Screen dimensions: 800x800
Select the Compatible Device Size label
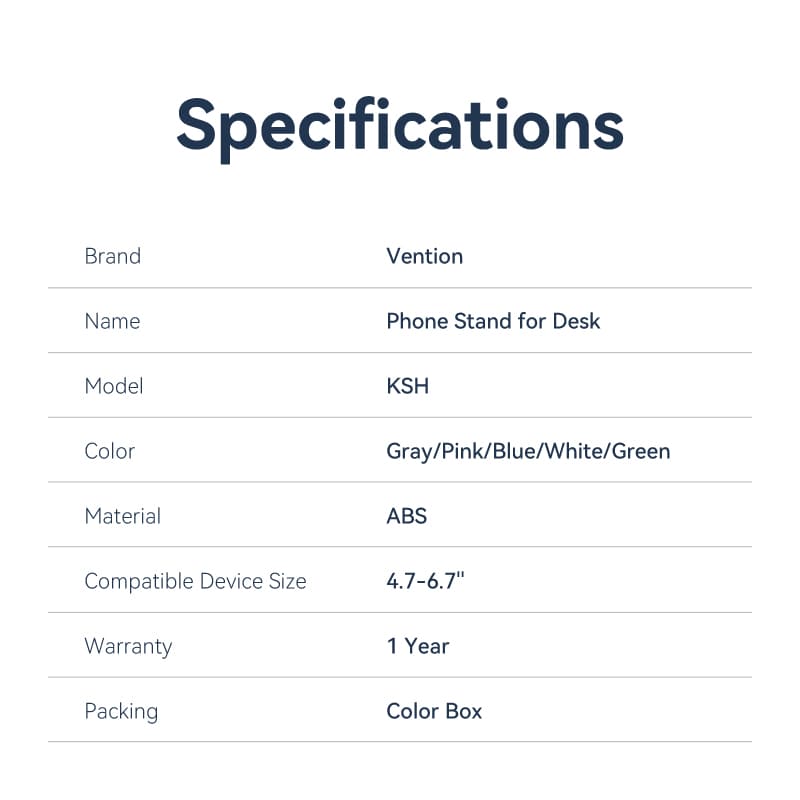(x=195, y=581)
